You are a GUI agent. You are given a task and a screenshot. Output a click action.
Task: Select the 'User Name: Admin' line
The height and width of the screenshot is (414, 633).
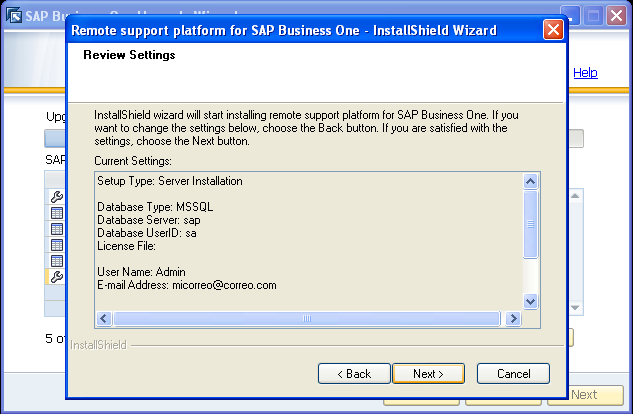[141, 272]
